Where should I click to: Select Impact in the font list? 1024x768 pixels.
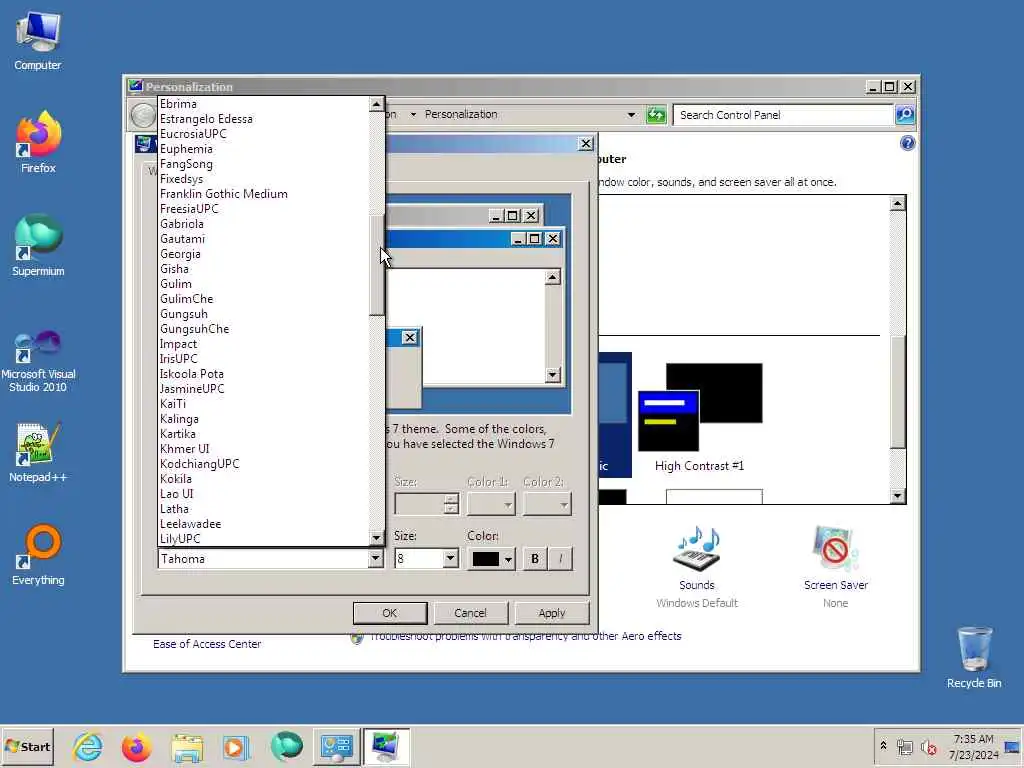[x=264, y=344]
